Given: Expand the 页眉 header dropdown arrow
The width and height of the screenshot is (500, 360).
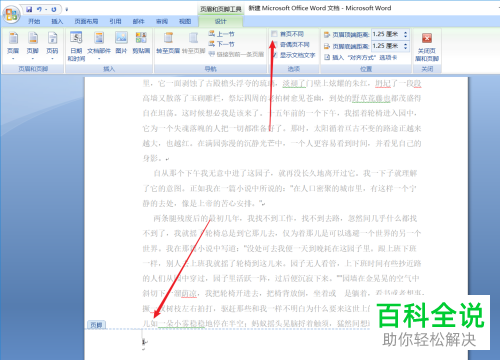Looking at the screenshot, I should [x=13, y=59].
